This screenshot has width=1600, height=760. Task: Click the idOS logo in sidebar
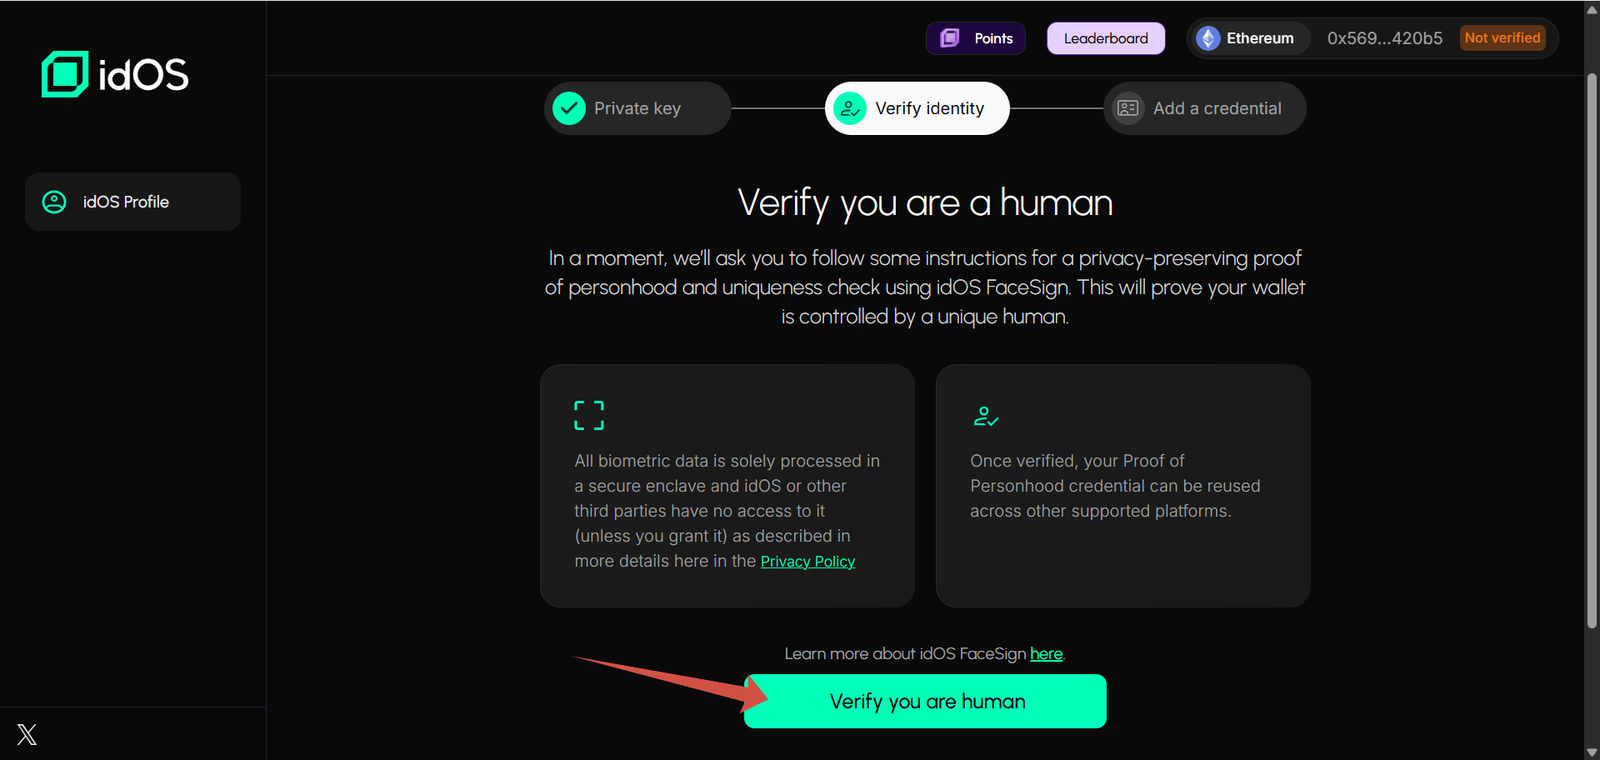point(114,74)
